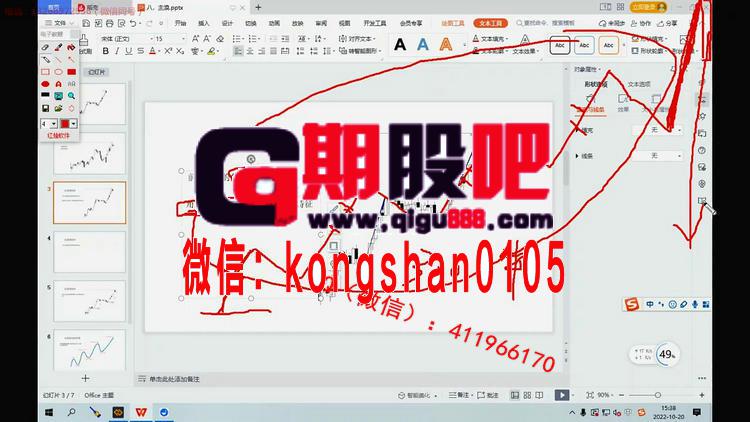Click the Redo icon

point(149,23)
